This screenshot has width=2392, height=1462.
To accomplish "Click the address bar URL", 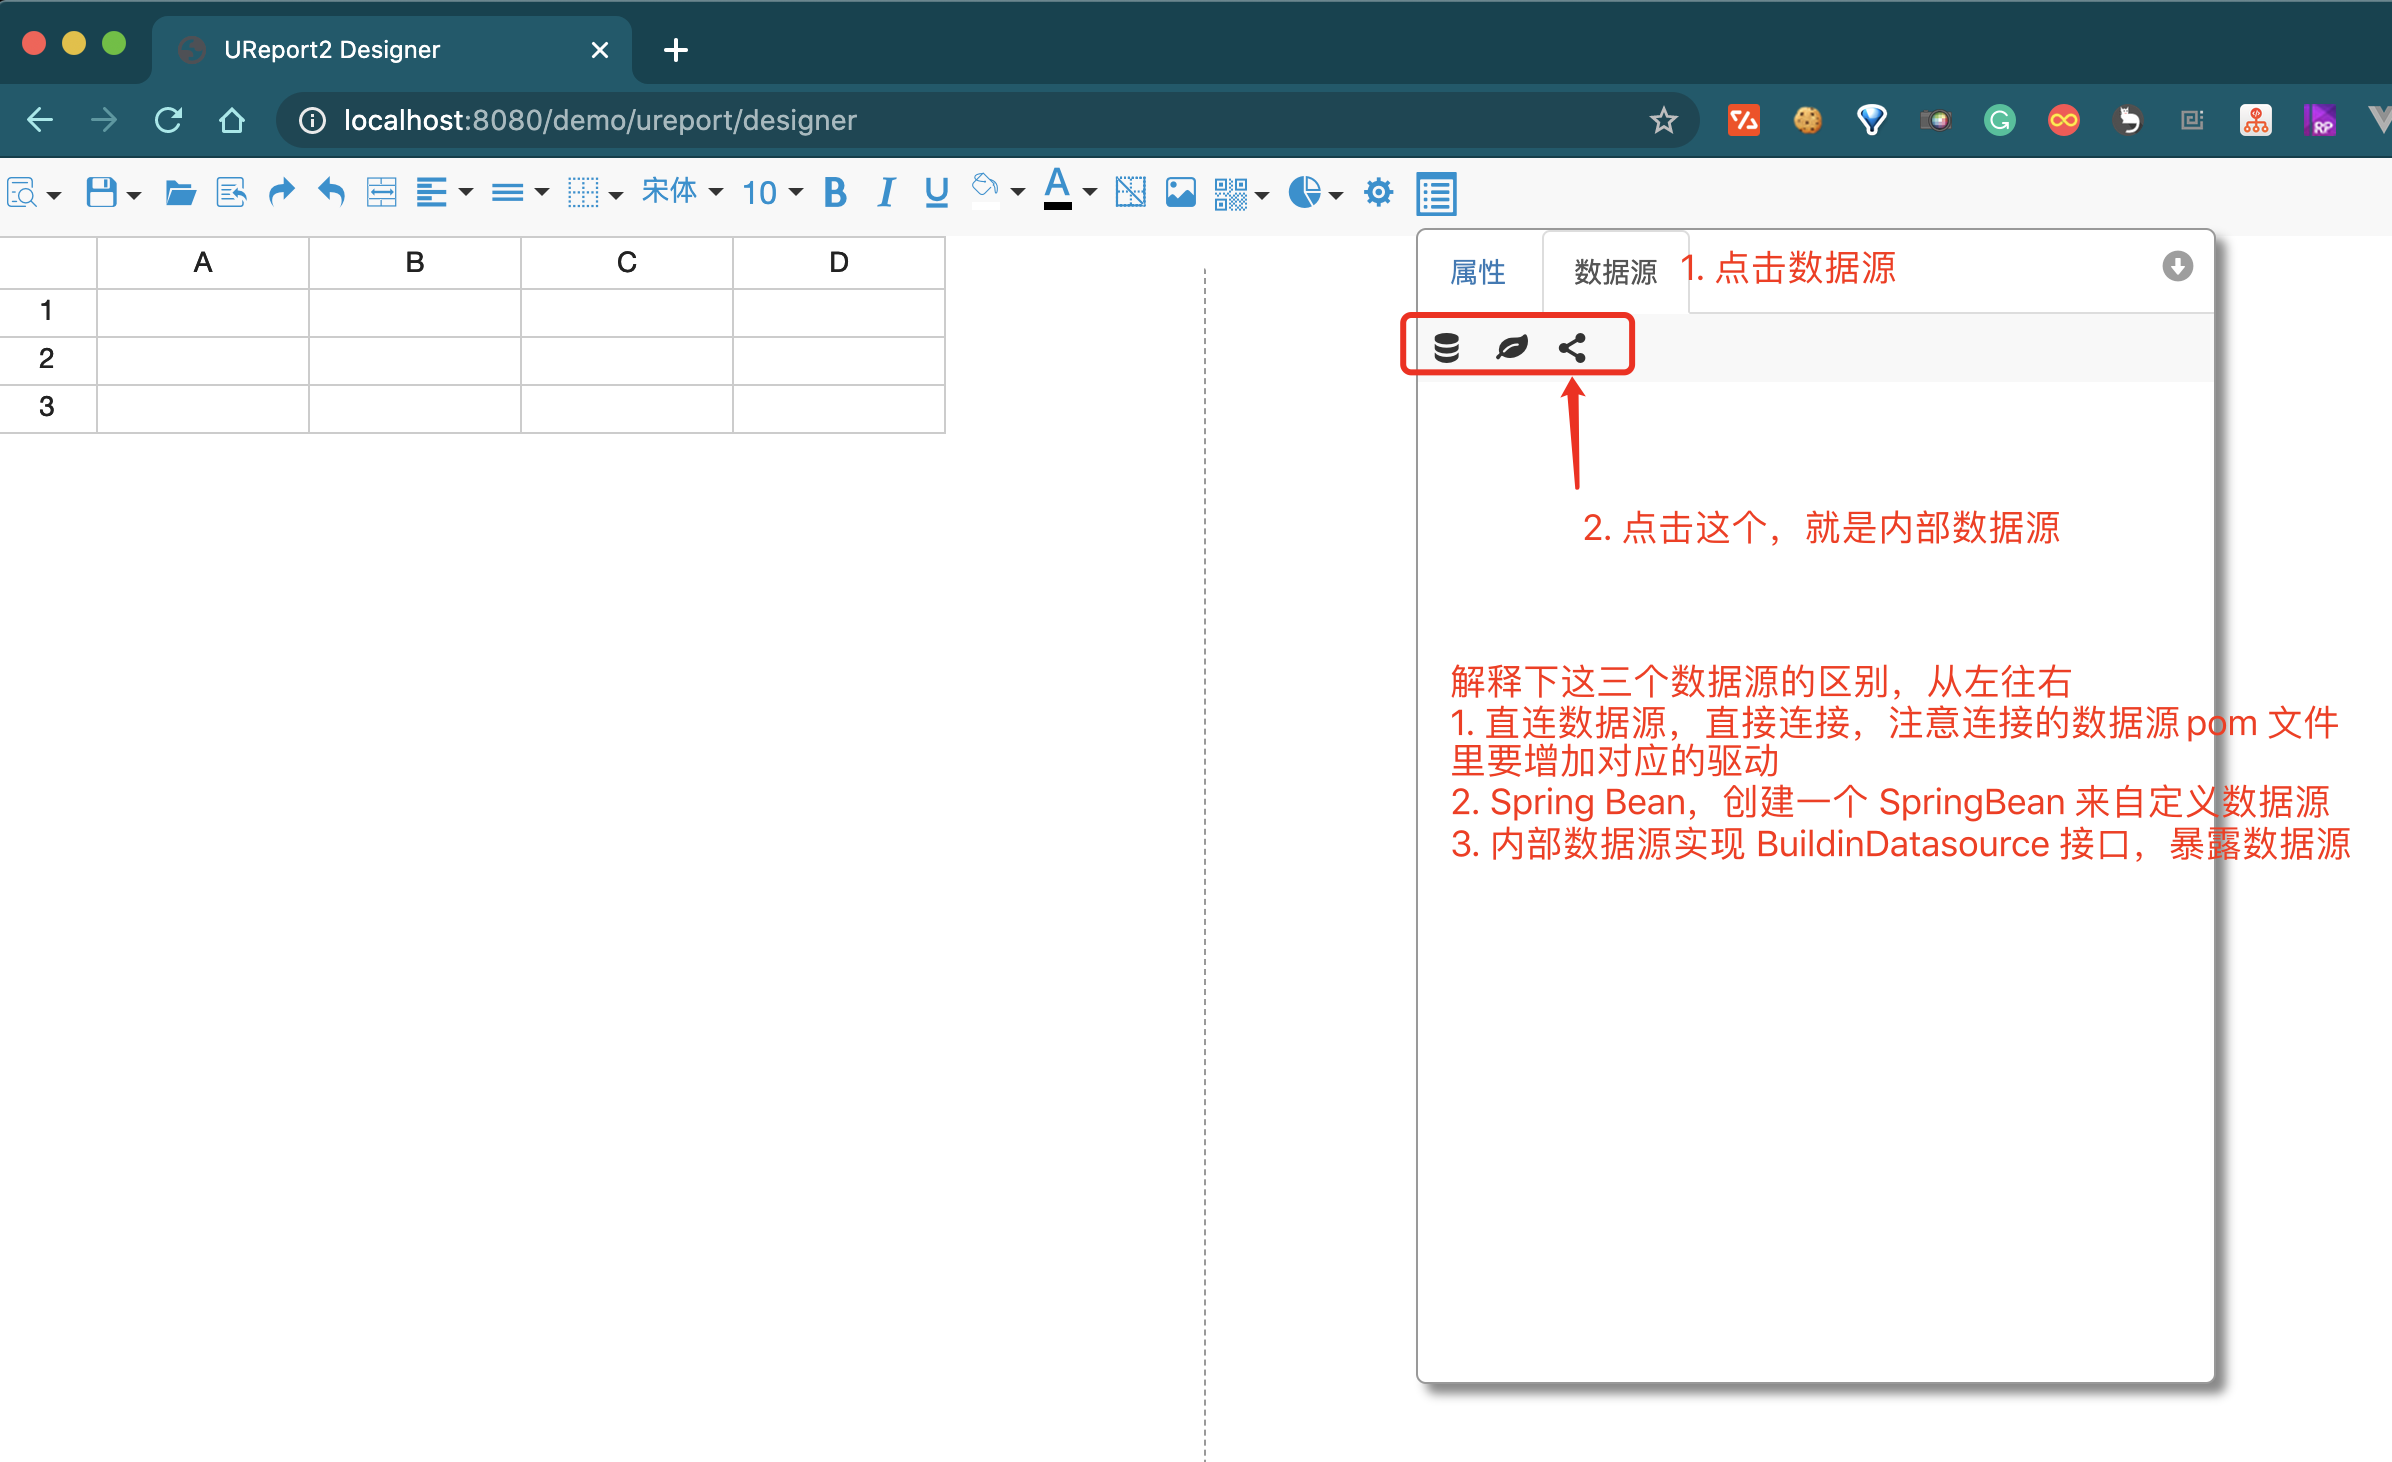I will click(x=600, y=120).
